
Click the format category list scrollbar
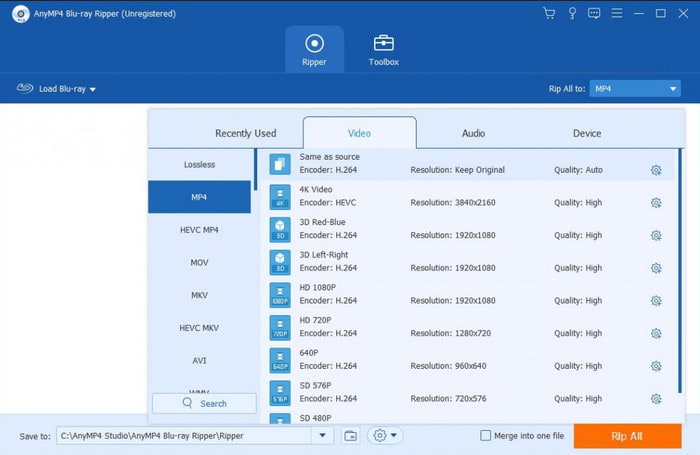pos(255,170)
